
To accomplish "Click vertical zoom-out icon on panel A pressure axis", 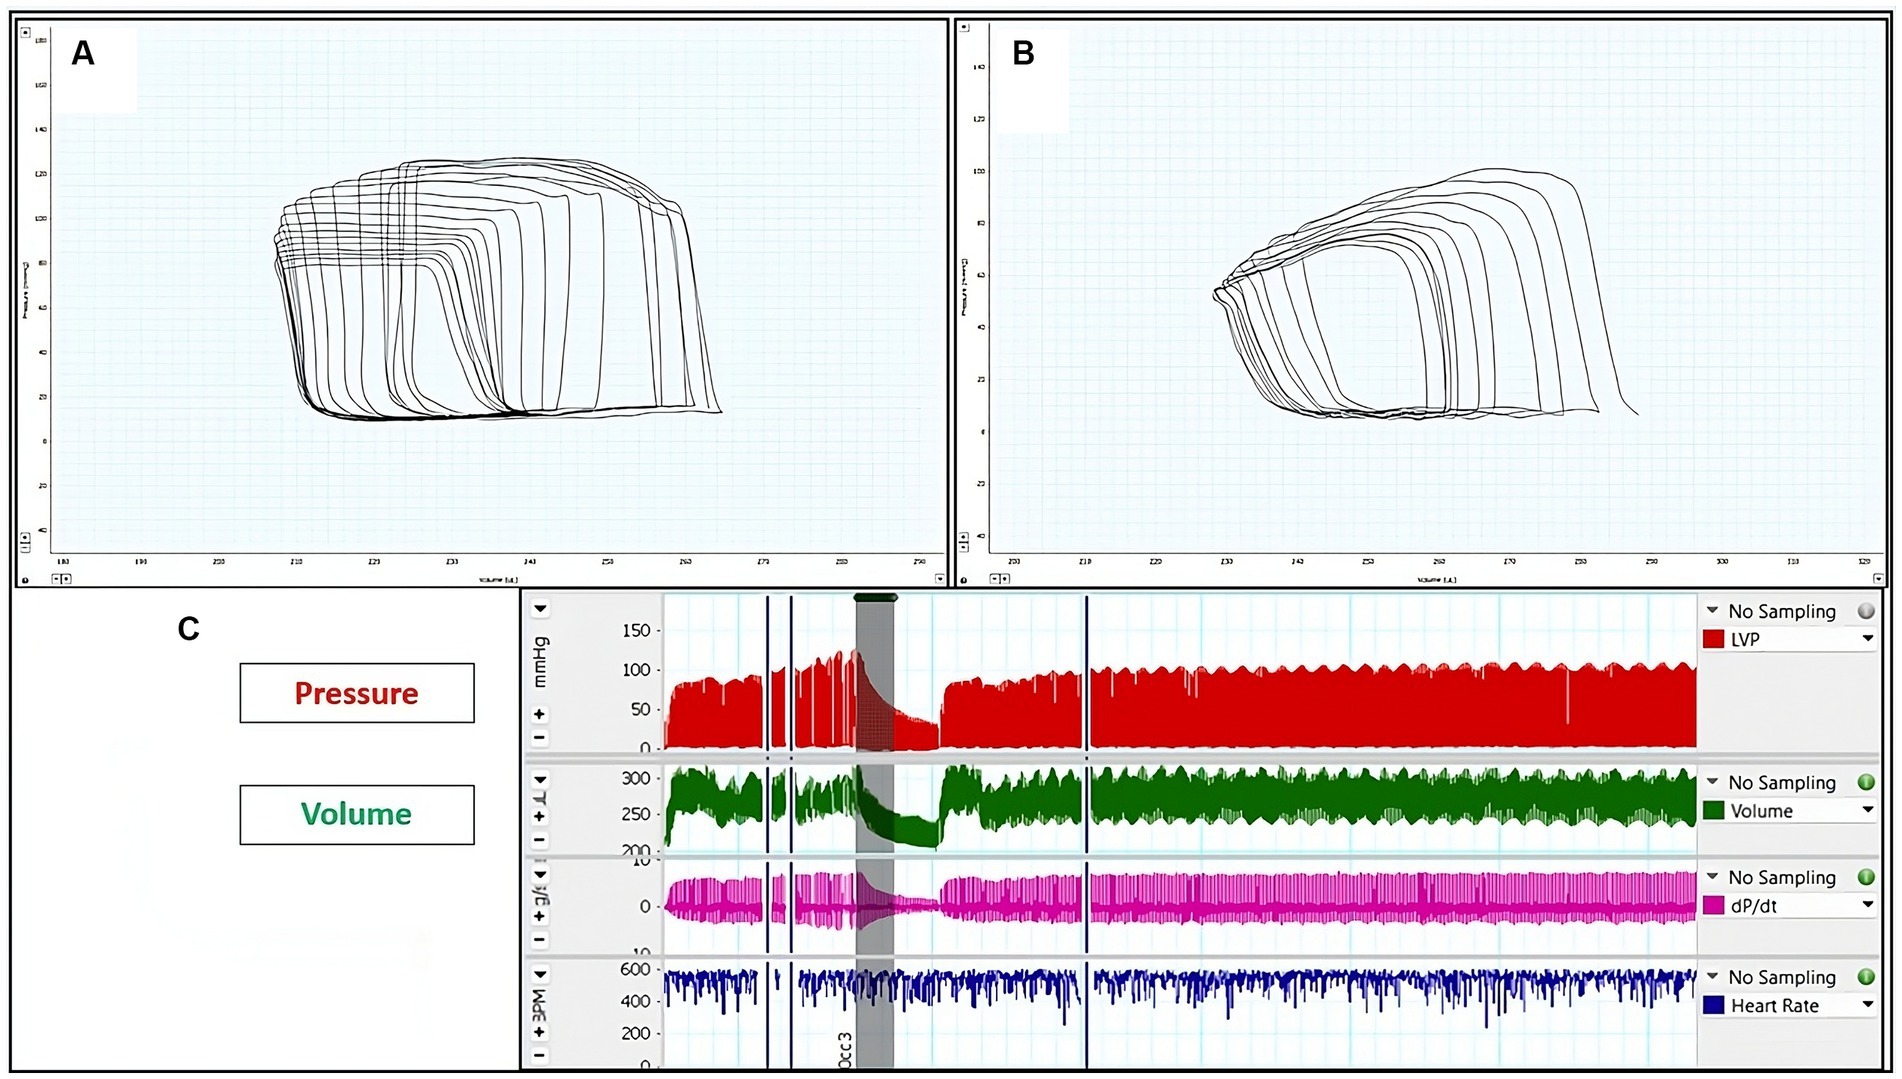I will tap(25, 547).
